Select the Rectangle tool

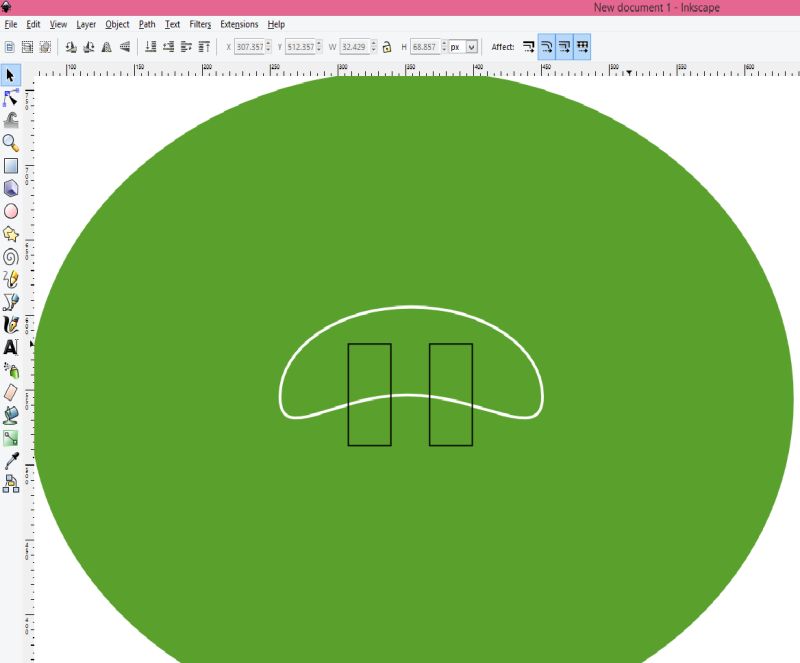[13, 165]
